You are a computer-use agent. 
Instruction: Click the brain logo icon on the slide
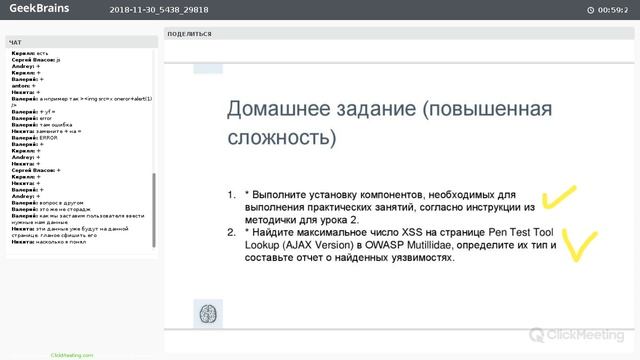point(208,313)
